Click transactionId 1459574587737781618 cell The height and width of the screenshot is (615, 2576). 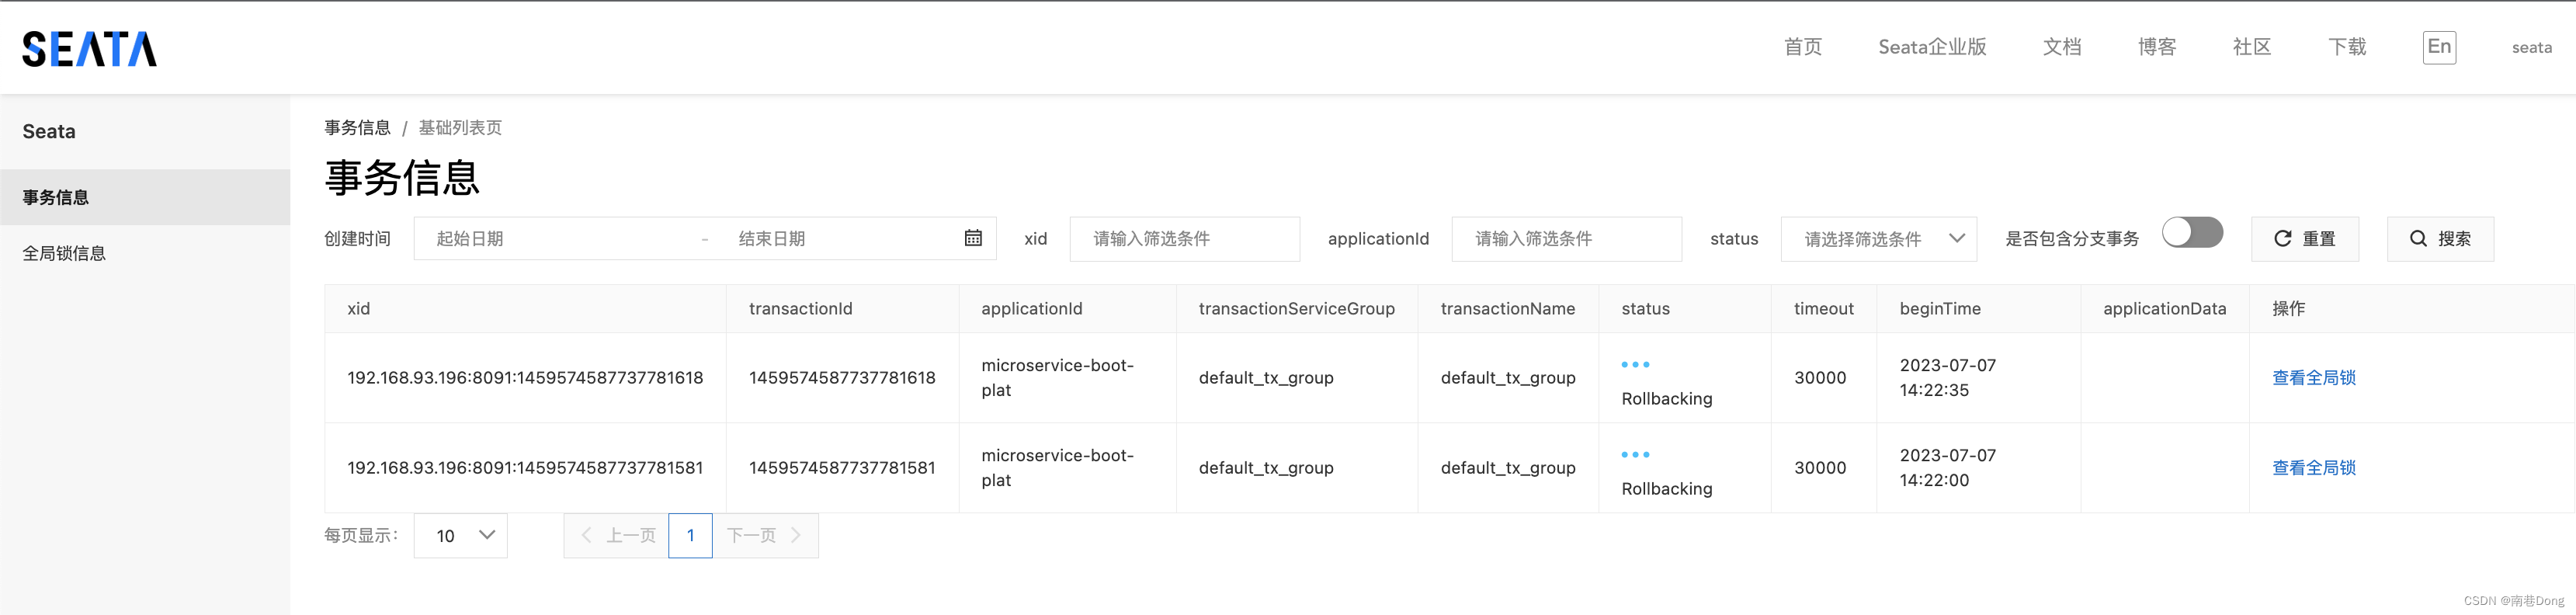[x=842, y=378]
